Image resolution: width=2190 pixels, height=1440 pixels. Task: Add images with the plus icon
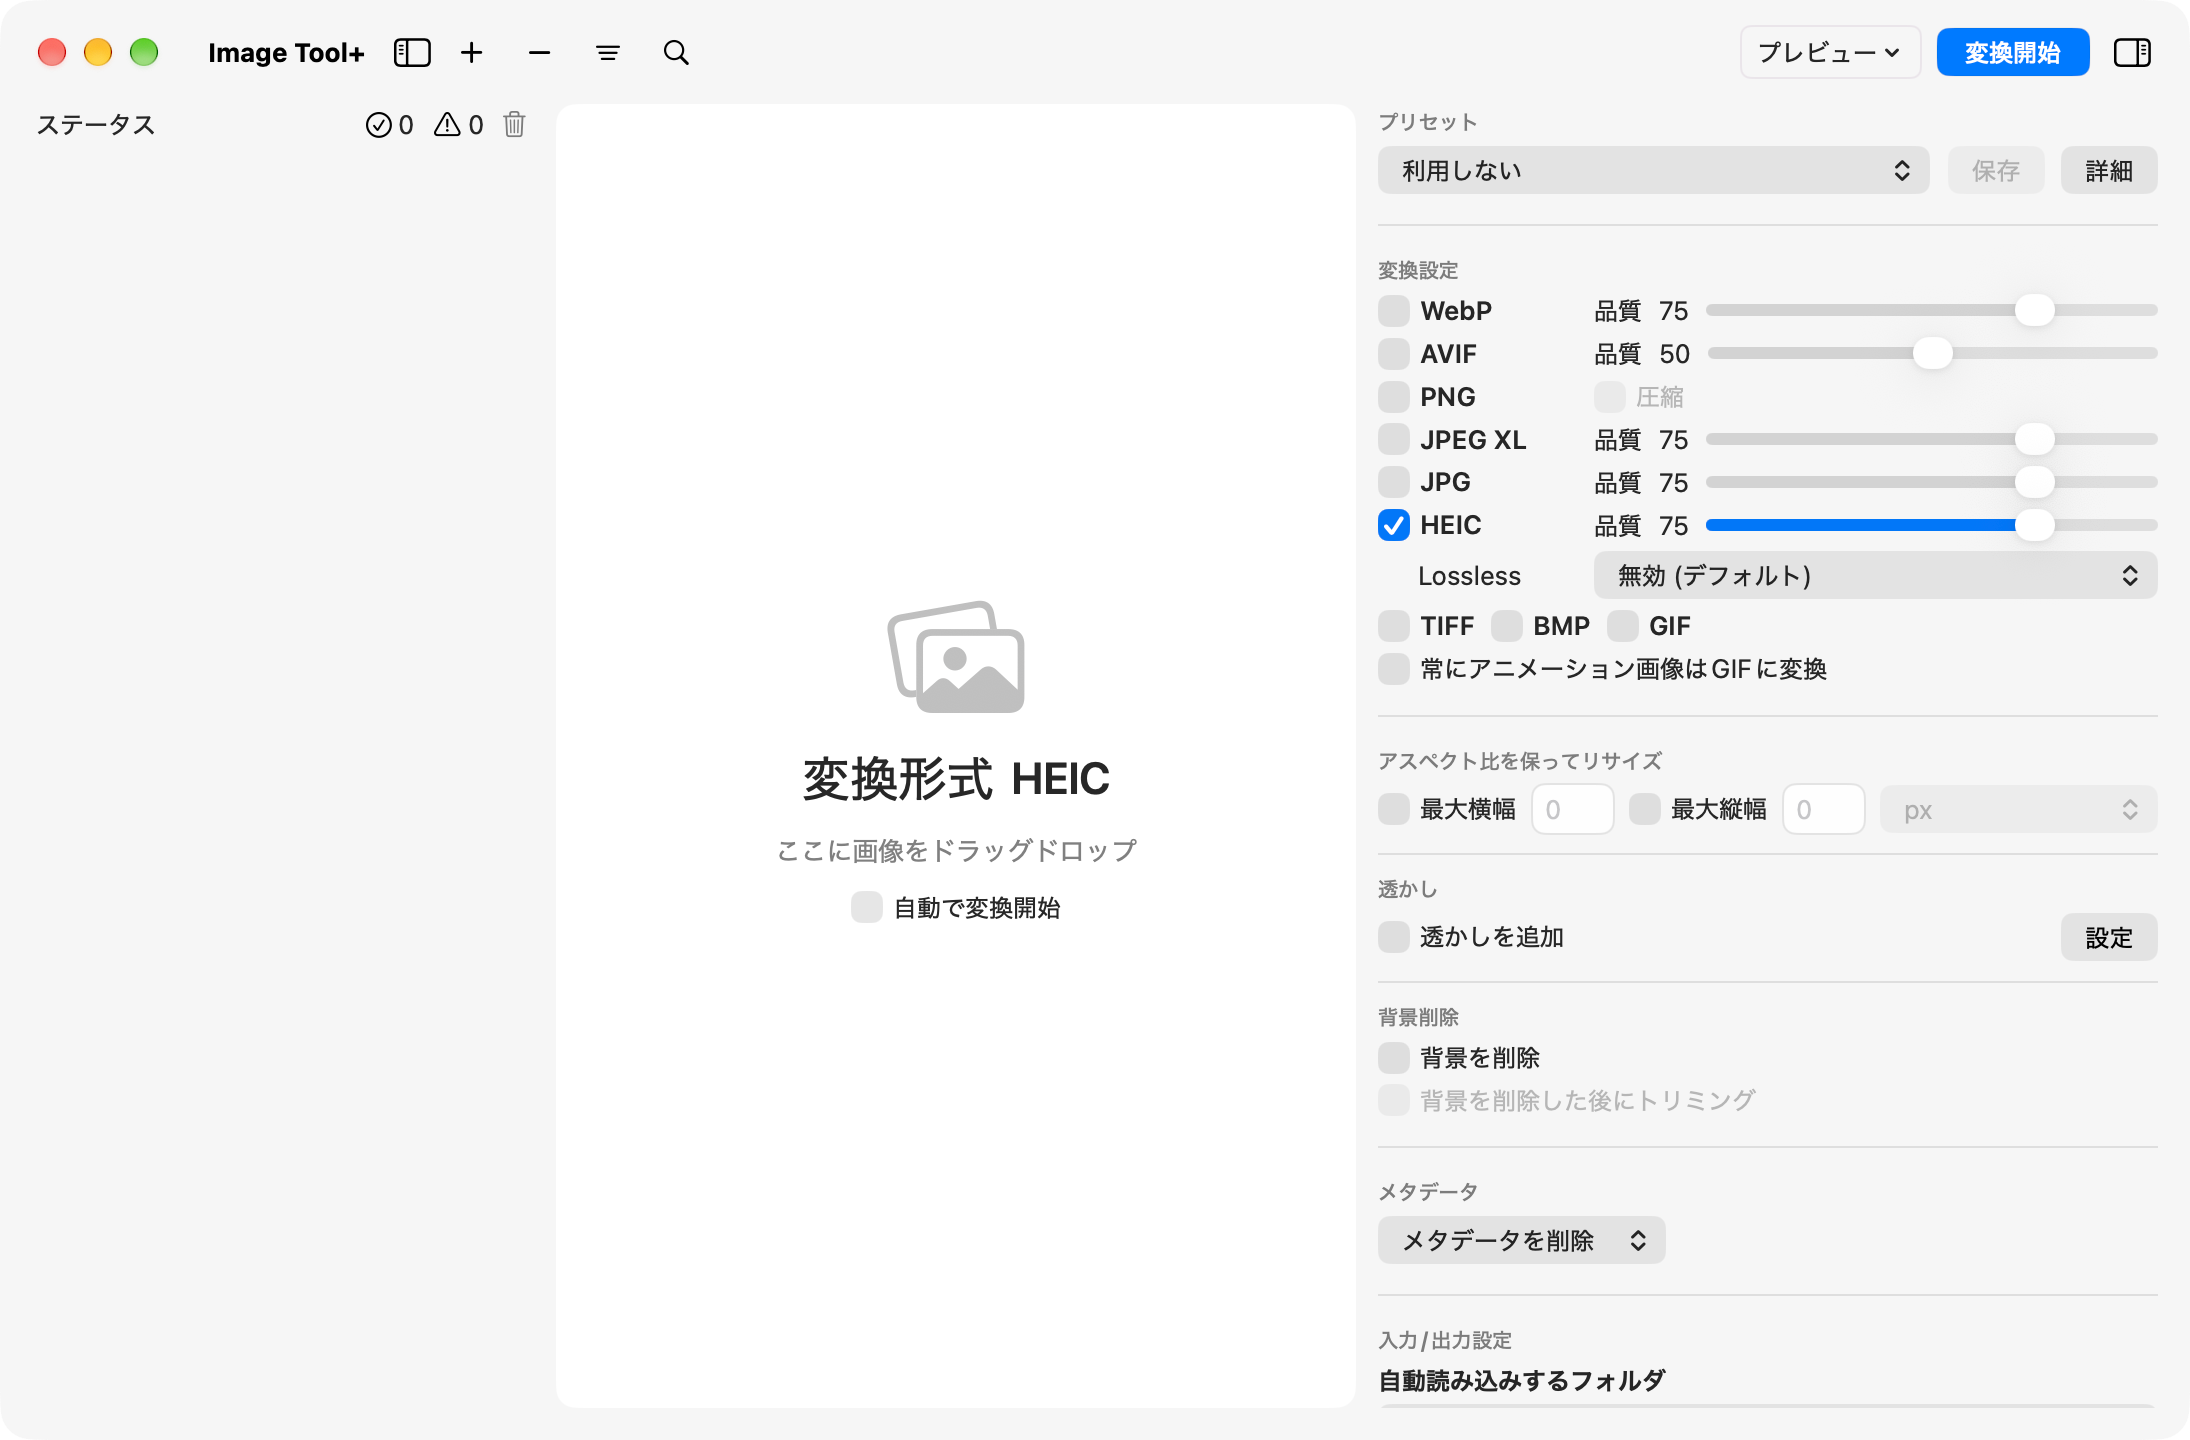(472, 53)
